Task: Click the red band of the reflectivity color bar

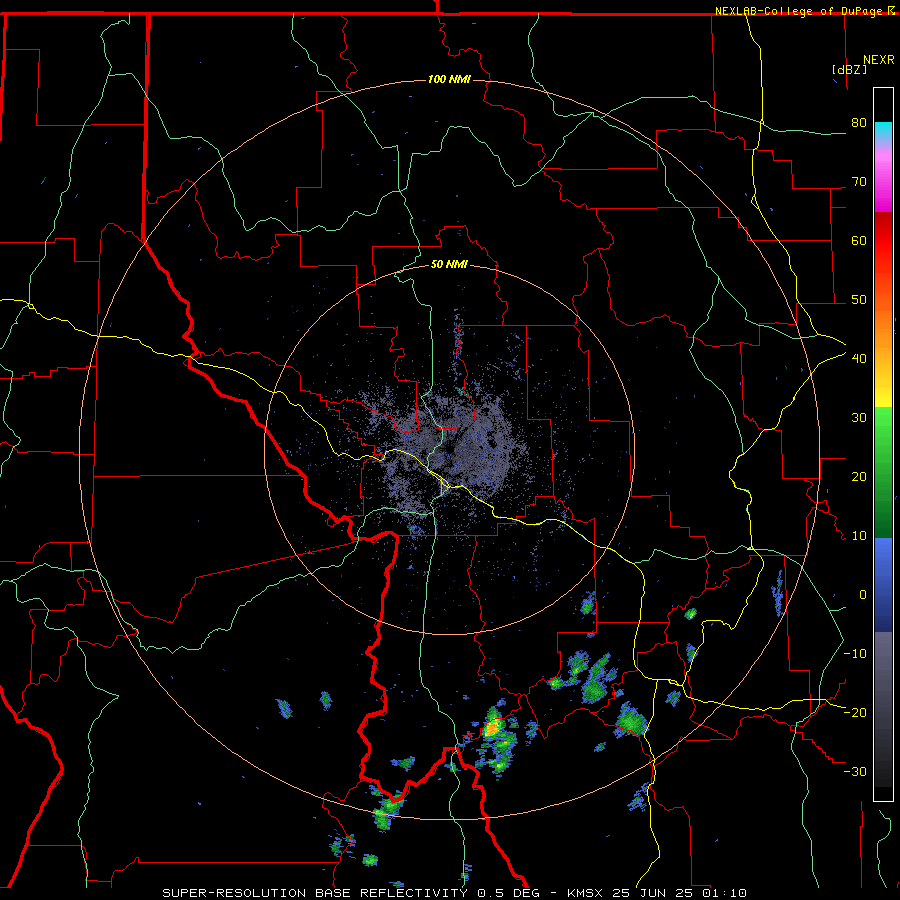Action: tap(883, 241)
